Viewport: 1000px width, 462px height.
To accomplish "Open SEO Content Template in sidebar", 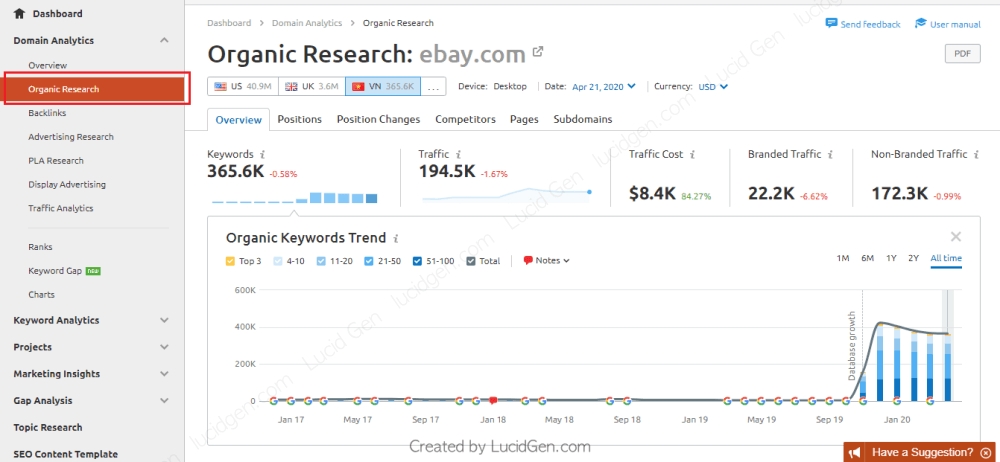I will pos(66,454).
